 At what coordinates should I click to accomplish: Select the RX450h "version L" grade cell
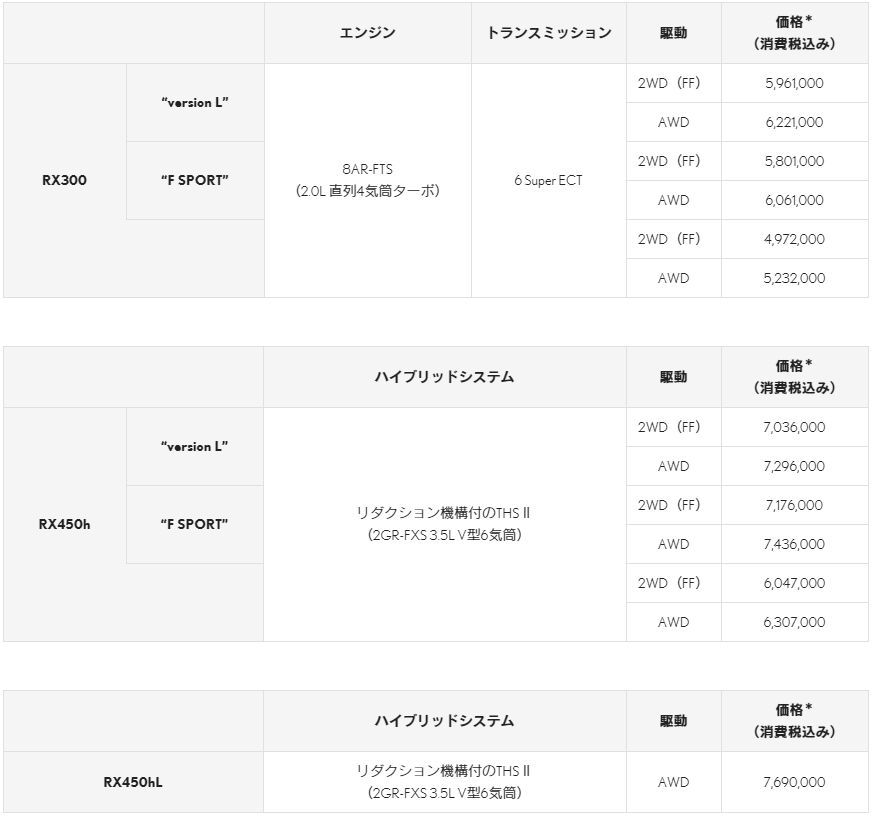point(195,447)
